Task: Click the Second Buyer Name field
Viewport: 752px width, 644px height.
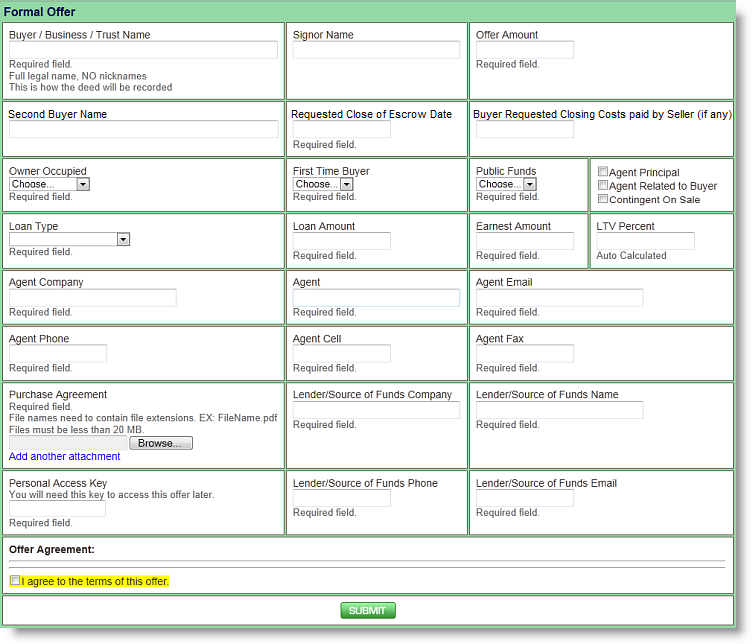Action: [x=143, y=129]
